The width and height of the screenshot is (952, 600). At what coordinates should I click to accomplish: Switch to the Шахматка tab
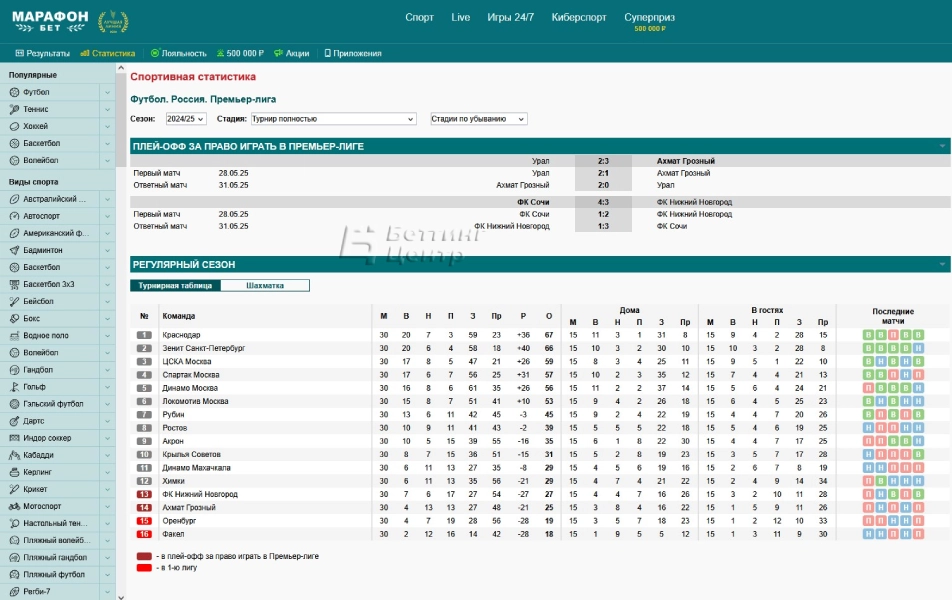coord(265,285)
